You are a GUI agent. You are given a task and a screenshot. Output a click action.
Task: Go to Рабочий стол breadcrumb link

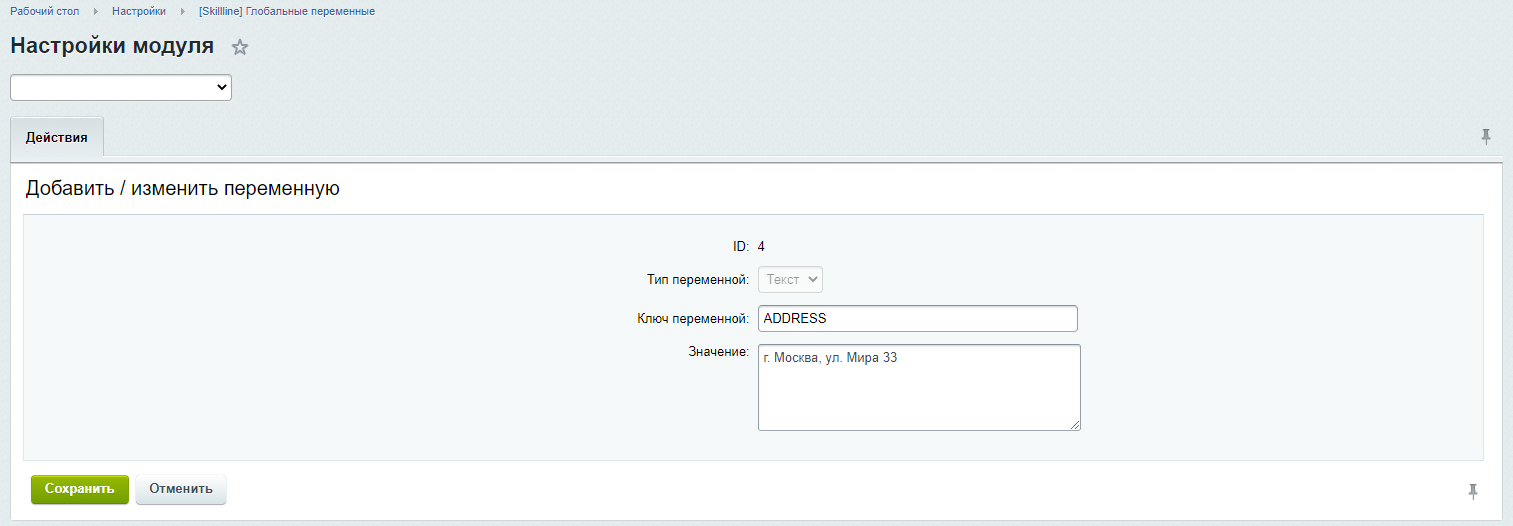[x=45, y=11]
